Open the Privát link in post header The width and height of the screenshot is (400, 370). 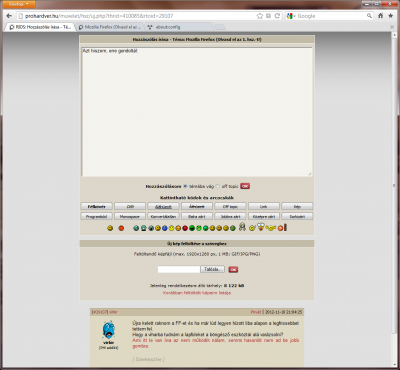(x=256, y=312)
